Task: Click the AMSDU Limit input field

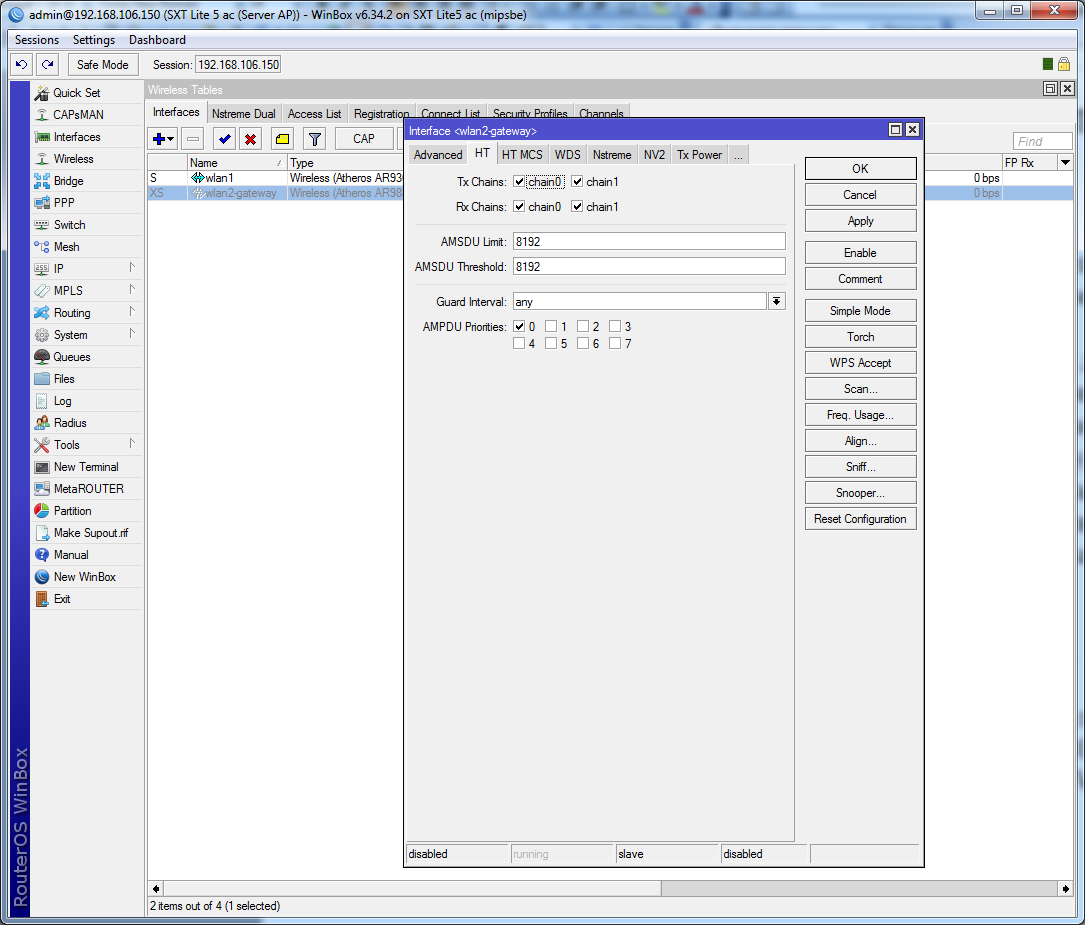Action: [x=649, y=242]
